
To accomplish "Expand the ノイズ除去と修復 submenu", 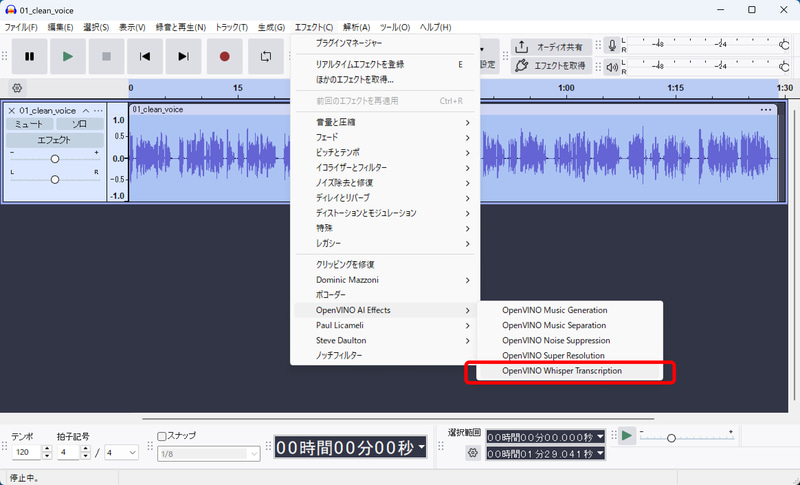I will (385, 183).
